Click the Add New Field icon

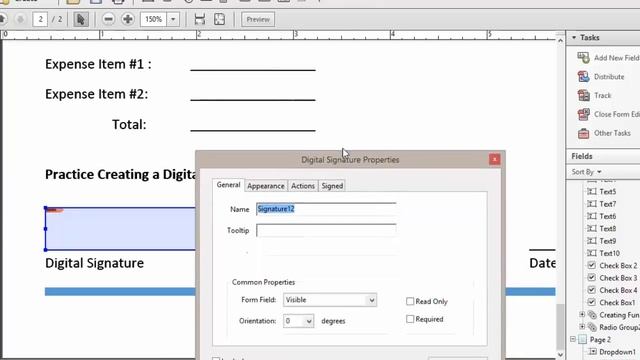click(584, 58)
